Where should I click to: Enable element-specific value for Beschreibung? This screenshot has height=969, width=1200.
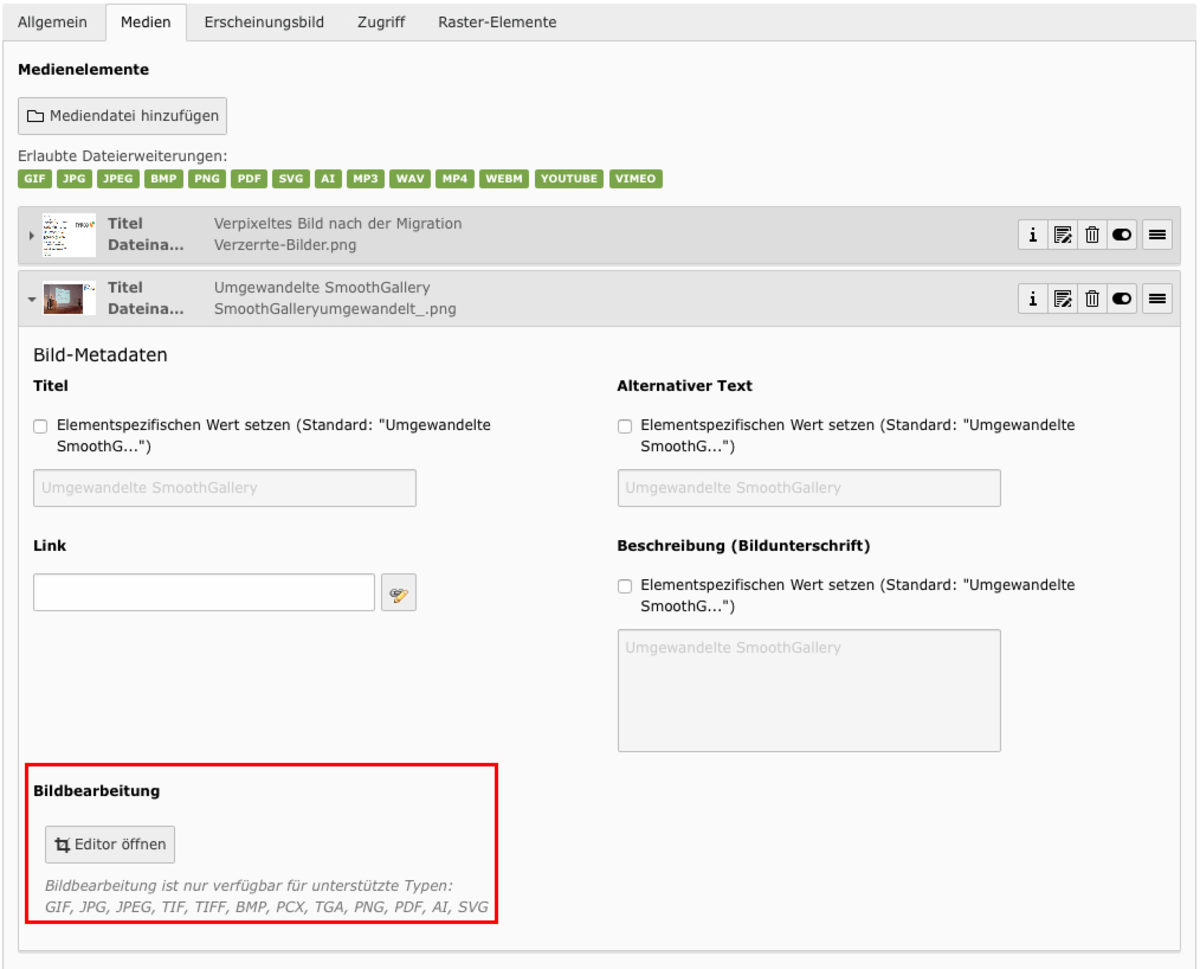click(624, 586)
